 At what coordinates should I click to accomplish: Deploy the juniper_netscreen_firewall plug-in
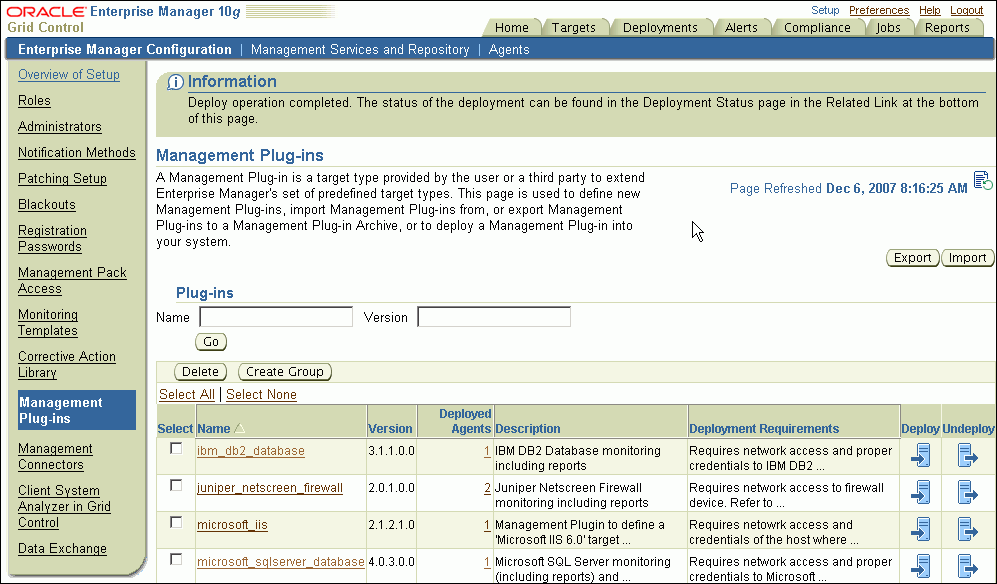[921, 493]
